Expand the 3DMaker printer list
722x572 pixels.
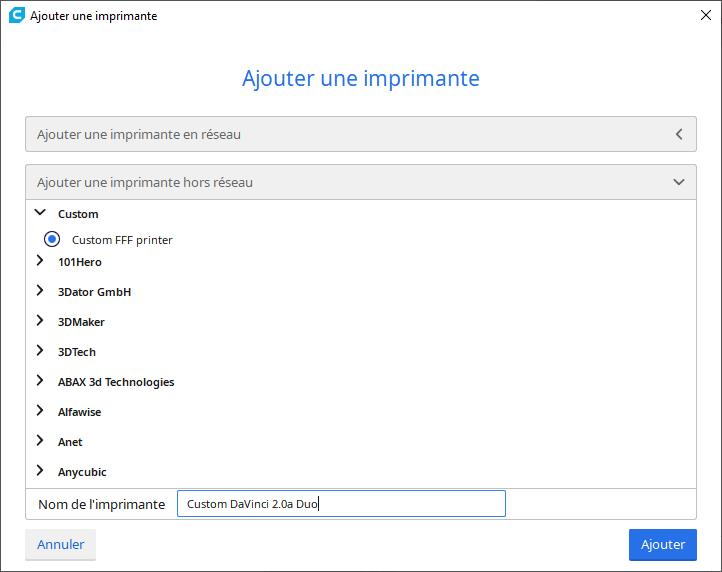coord(40,321)
